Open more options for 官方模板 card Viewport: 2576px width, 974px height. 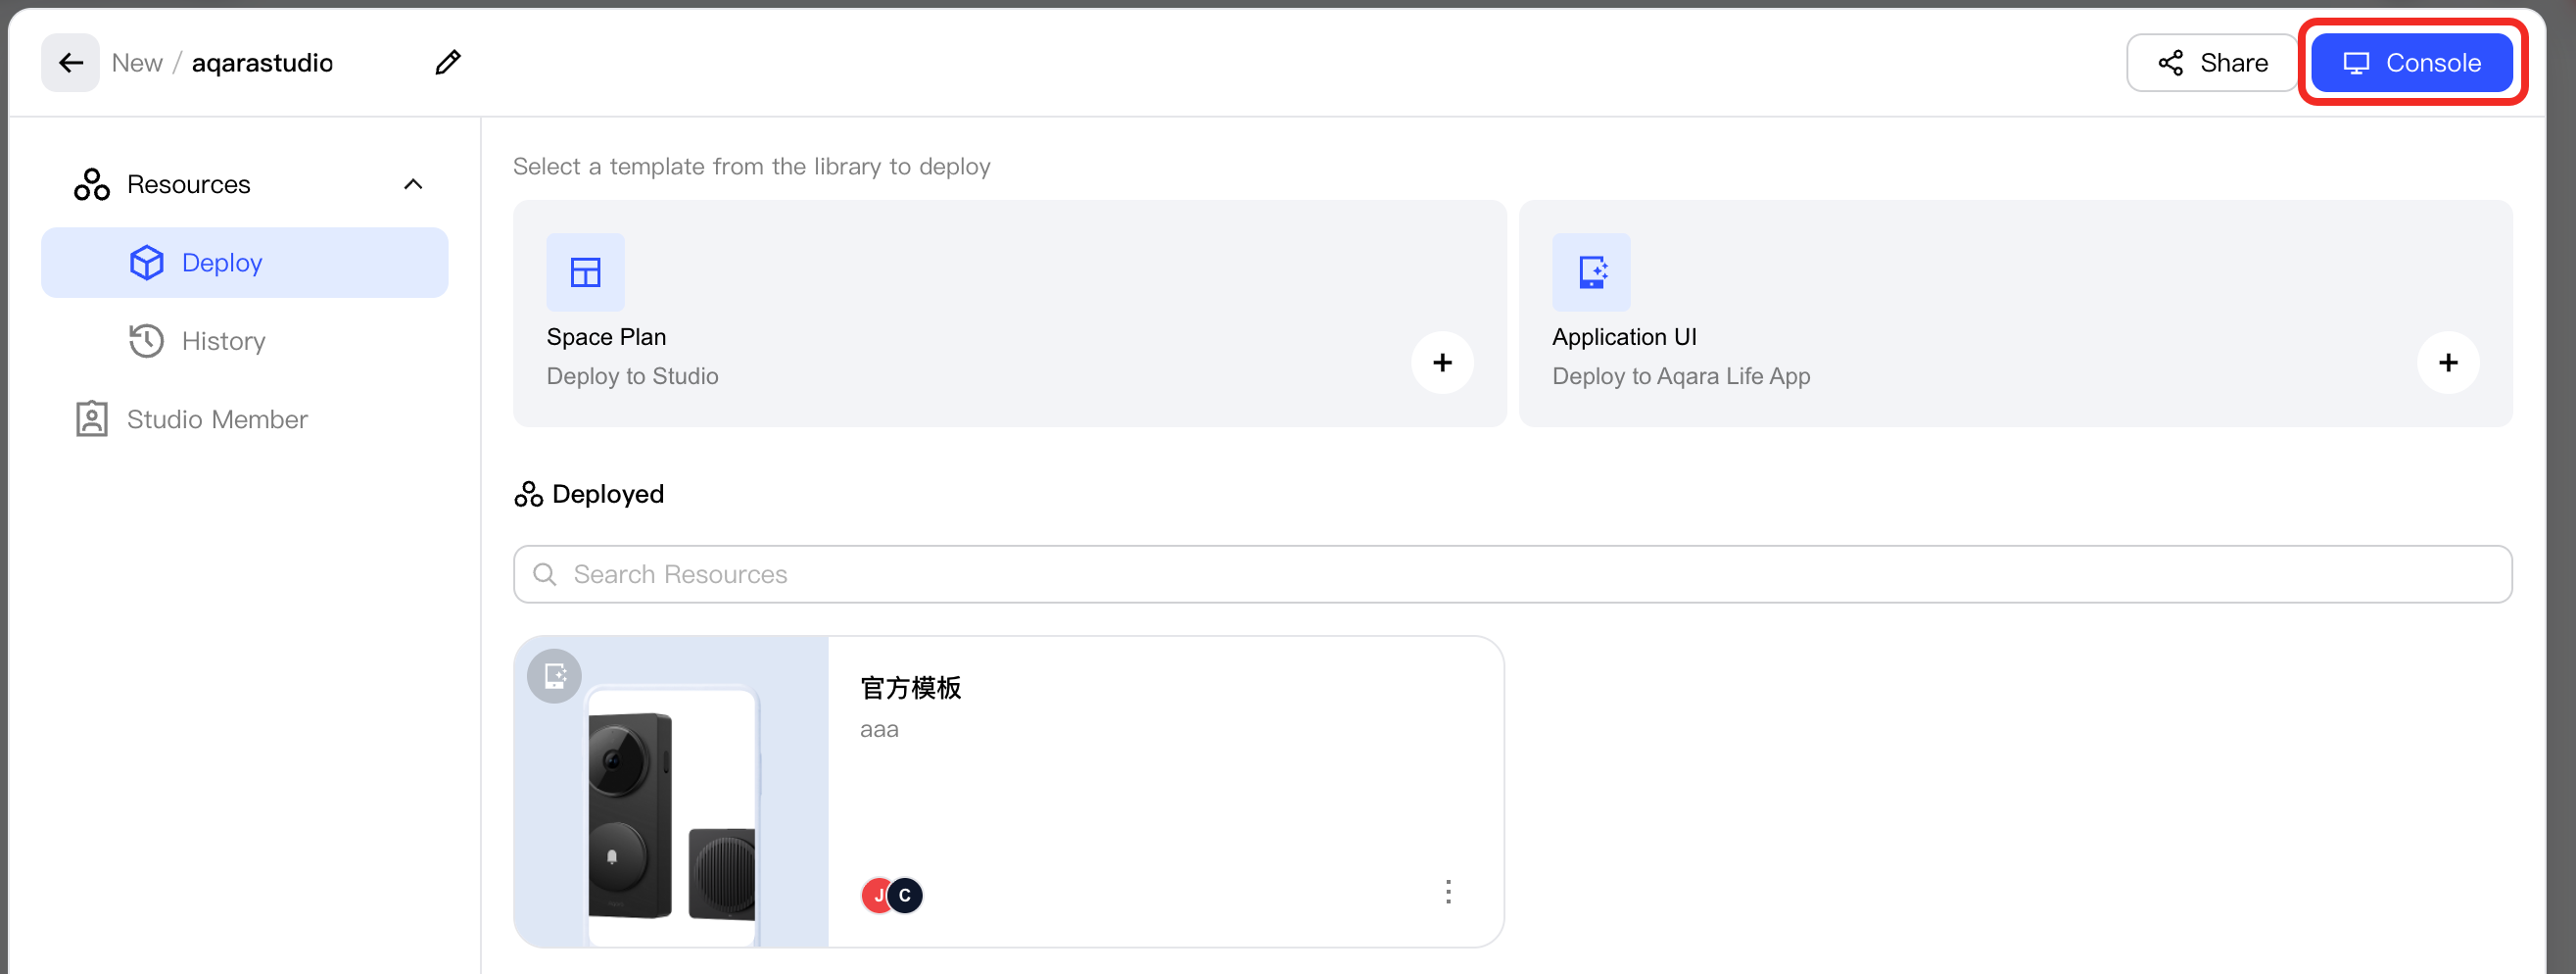point(1448,892)
